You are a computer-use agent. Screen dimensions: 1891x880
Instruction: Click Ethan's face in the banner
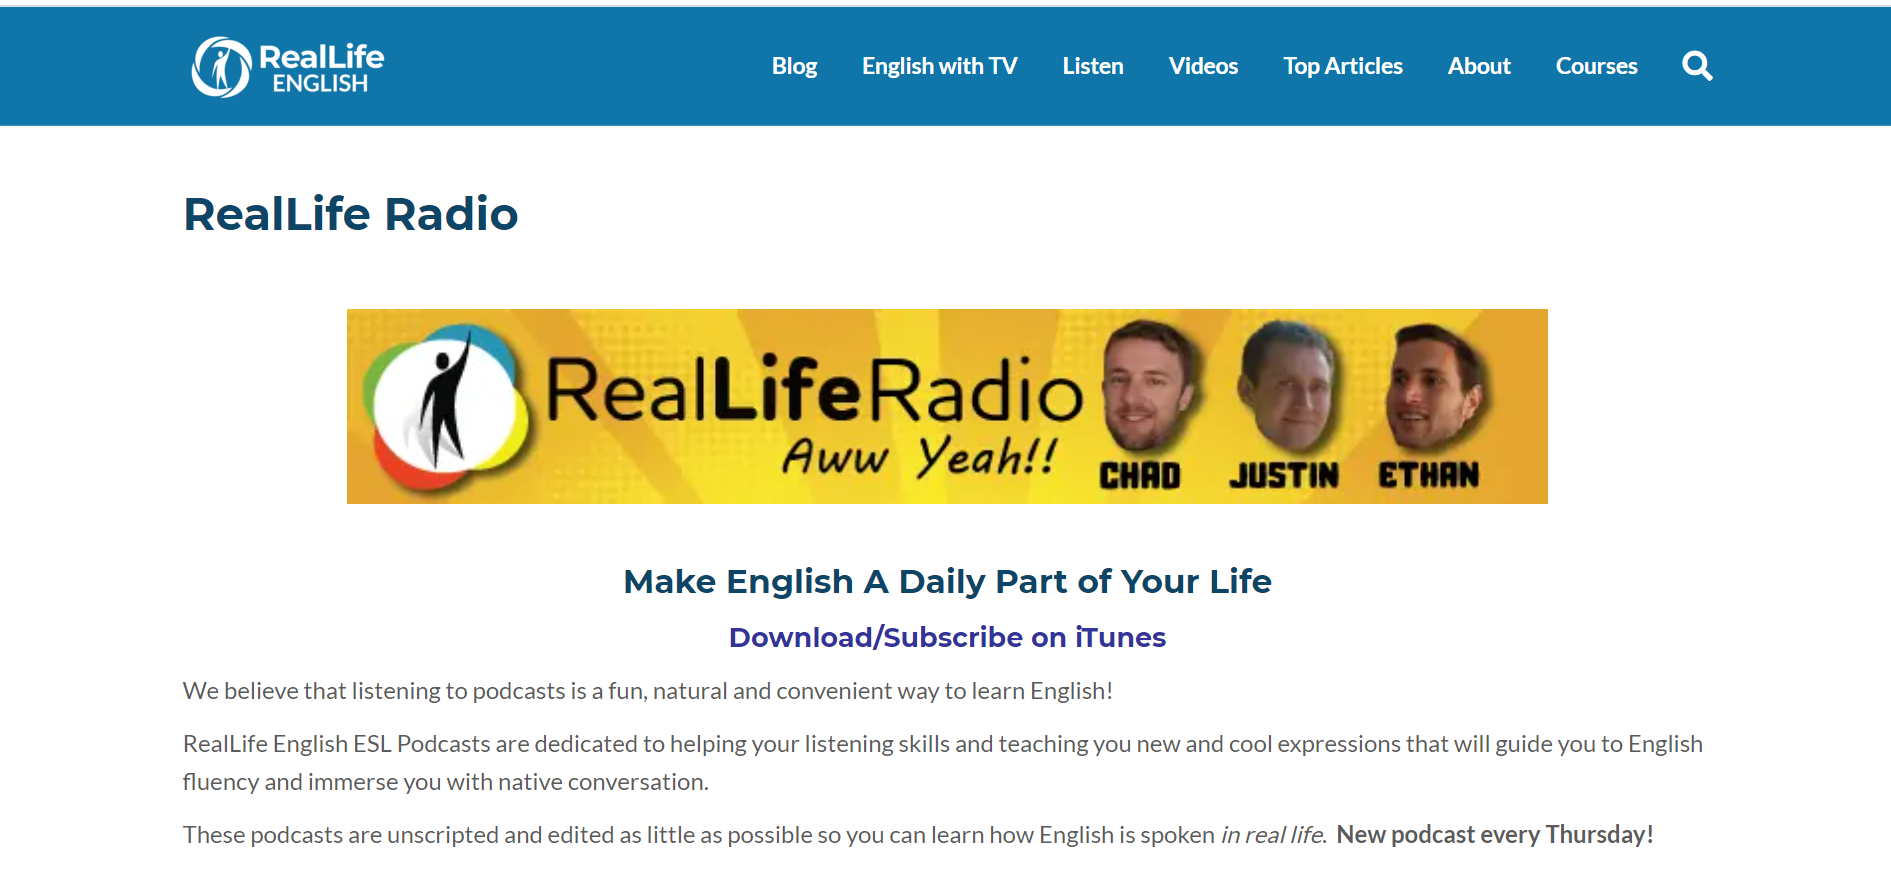1433,386
